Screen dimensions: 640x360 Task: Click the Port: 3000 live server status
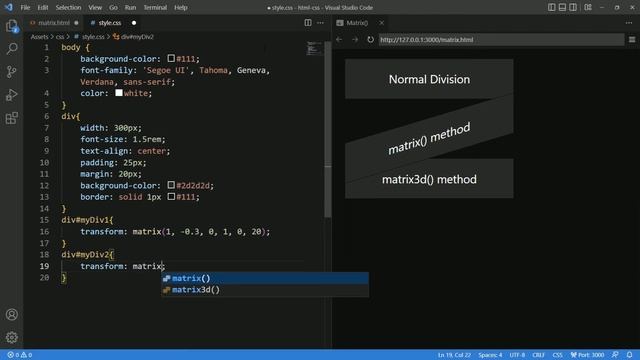pyautogui.click(x=587, y=355)
